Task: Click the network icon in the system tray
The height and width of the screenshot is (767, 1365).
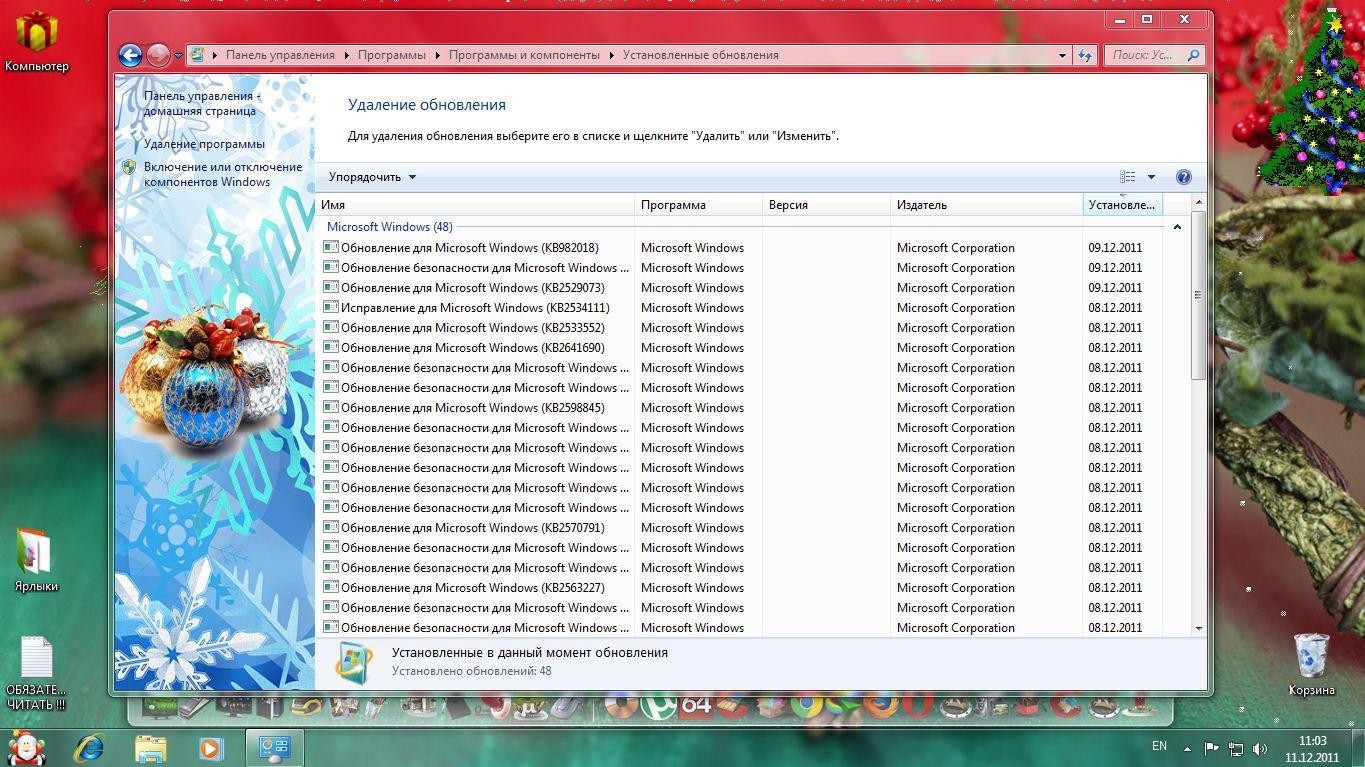Action: pyautogui.click(x=1236, y=748)
